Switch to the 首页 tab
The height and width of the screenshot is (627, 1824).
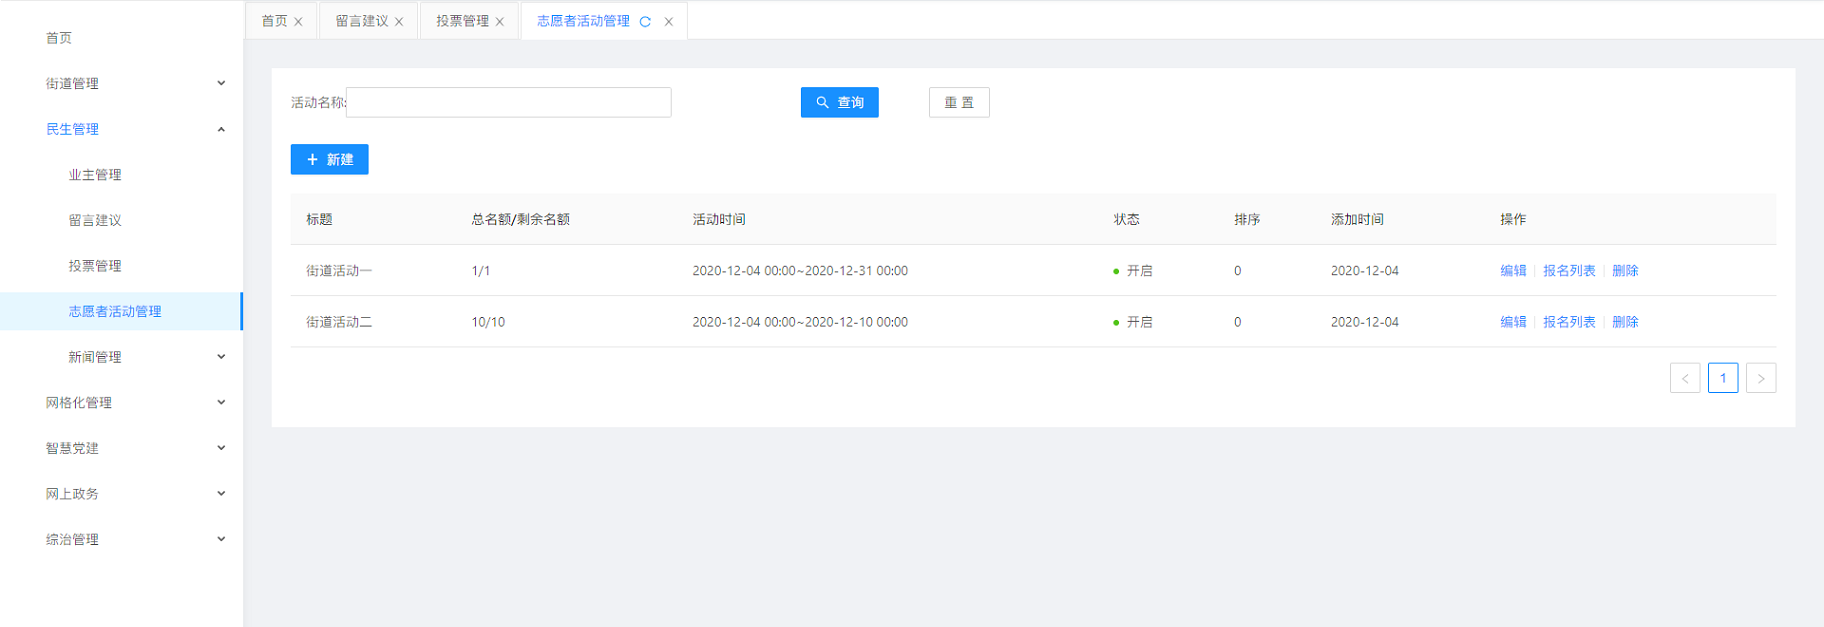[274, 21]
